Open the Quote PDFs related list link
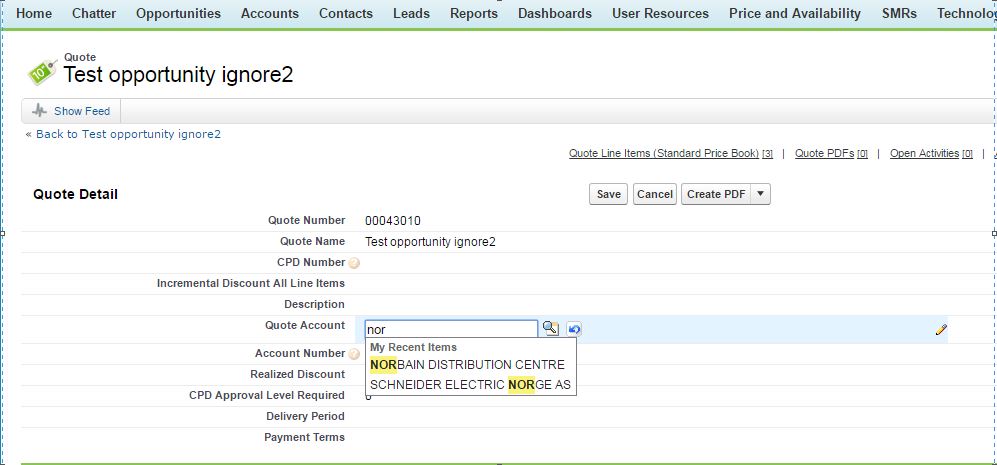The image size is (997, 465). (824, 154)
